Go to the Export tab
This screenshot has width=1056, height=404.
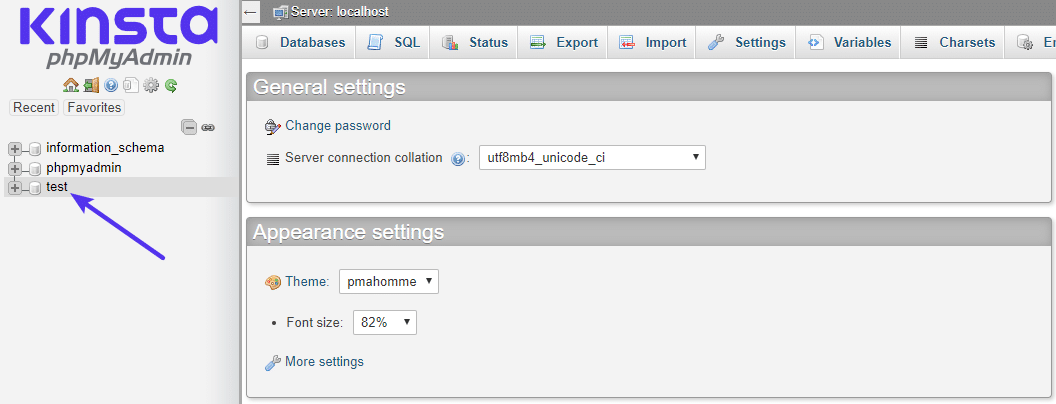[564, 43]
